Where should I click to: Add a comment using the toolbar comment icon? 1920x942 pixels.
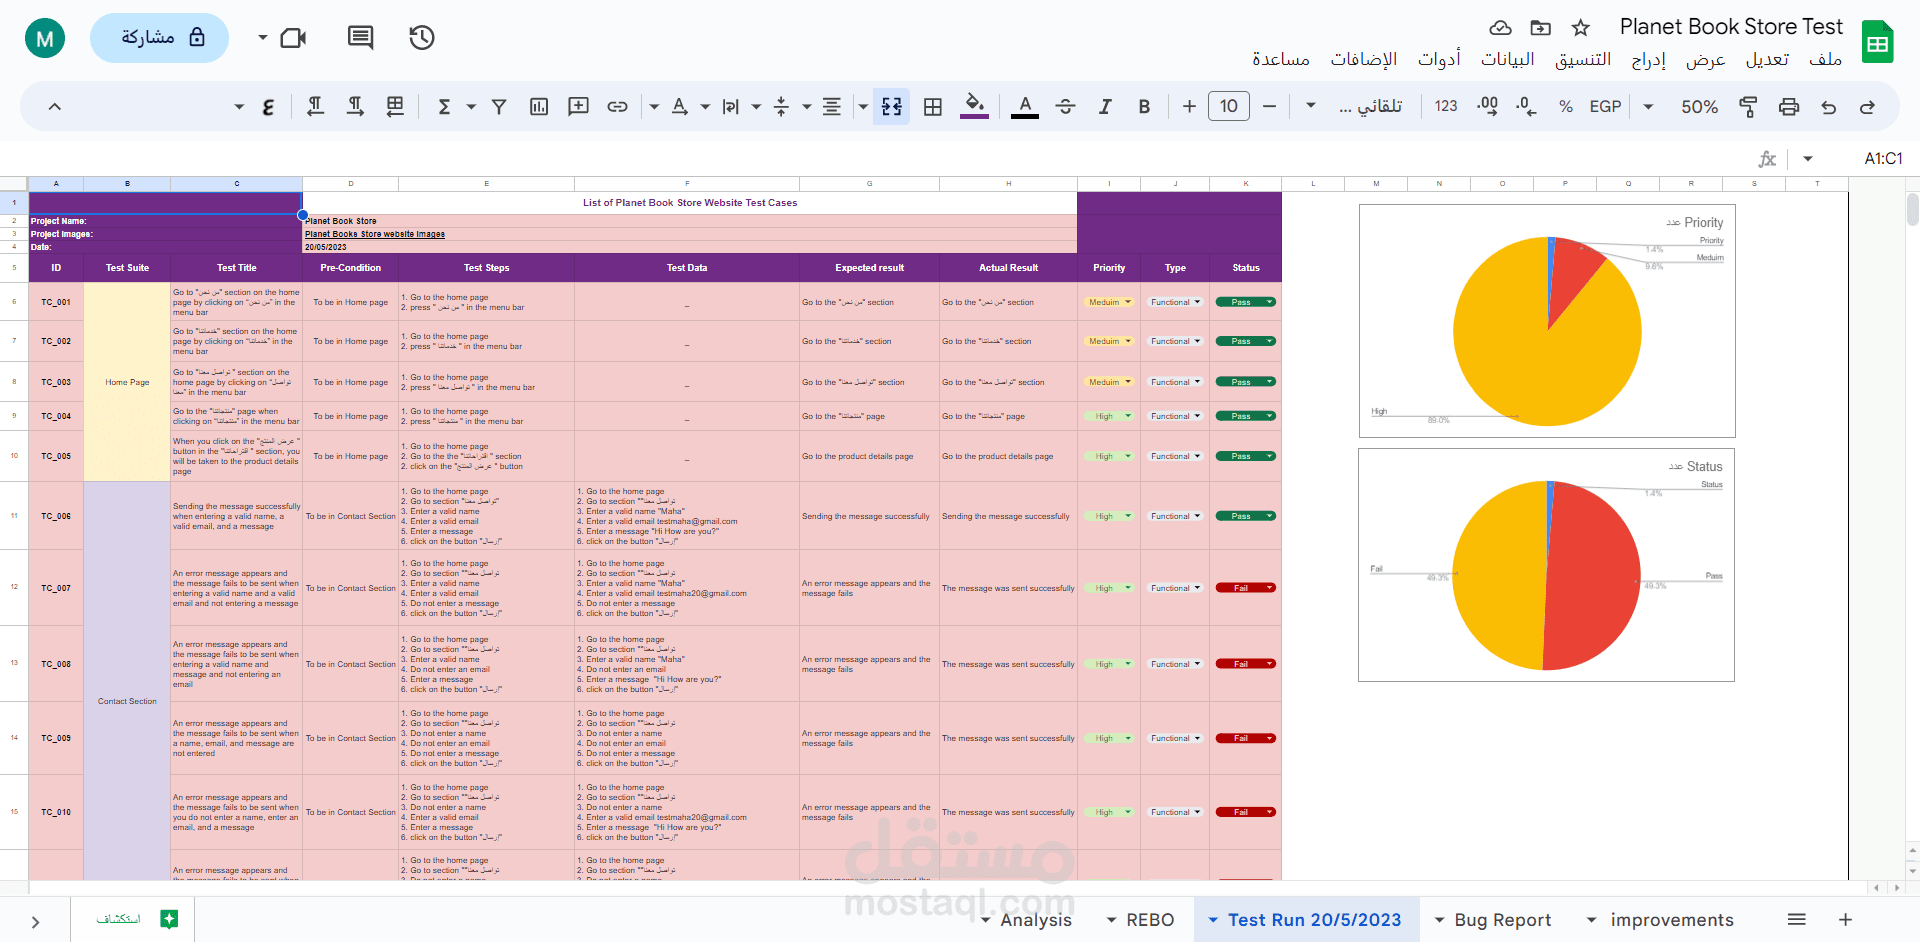pos(578,107)
